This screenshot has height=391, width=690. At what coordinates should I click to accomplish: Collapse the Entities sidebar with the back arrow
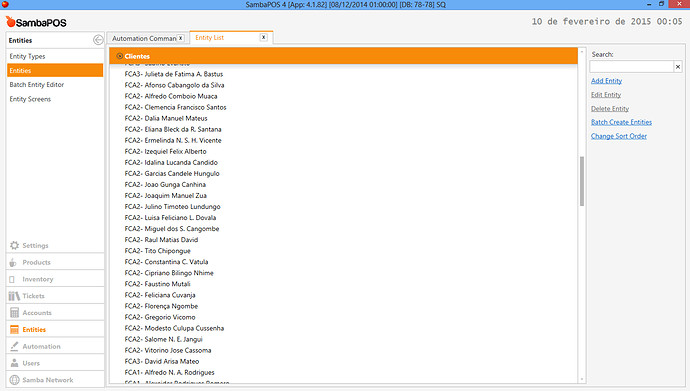point(98,40)
